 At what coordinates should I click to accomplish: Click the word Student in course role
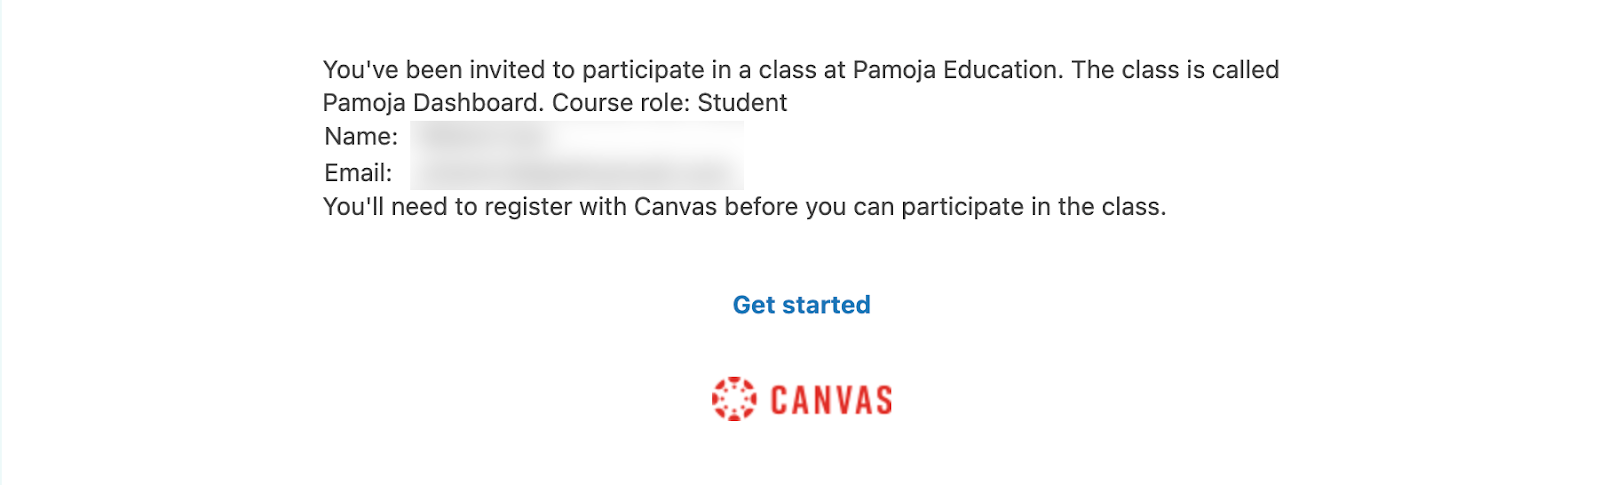(x=742, y=103)
